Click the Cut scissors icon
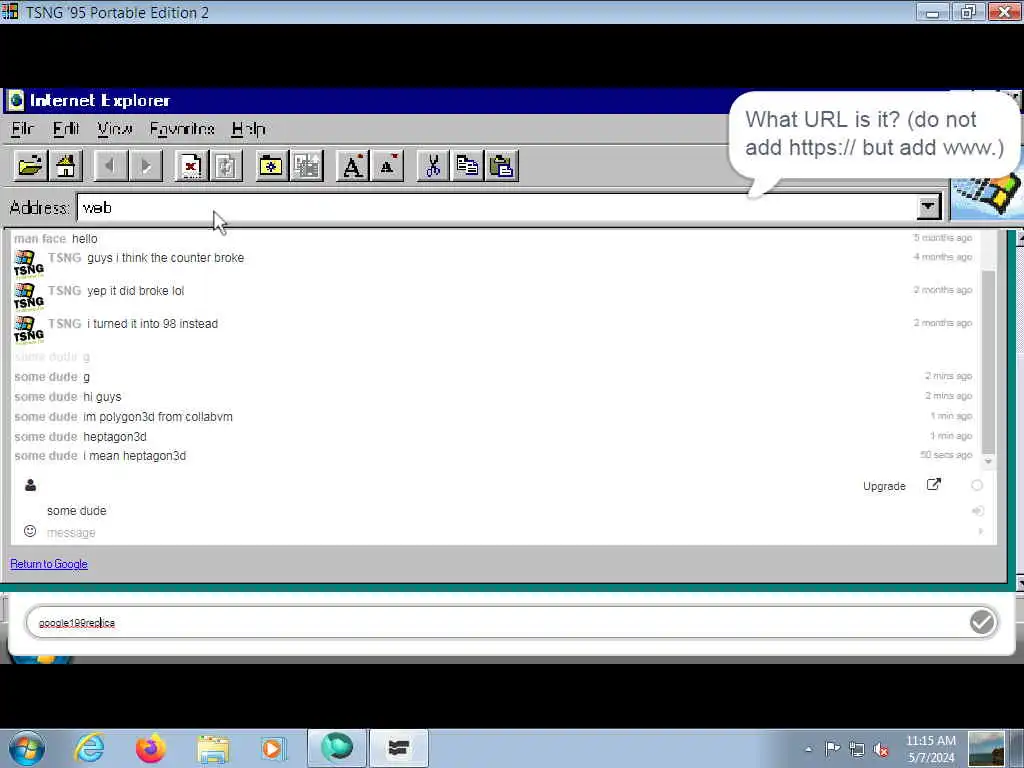 point(432,166)
